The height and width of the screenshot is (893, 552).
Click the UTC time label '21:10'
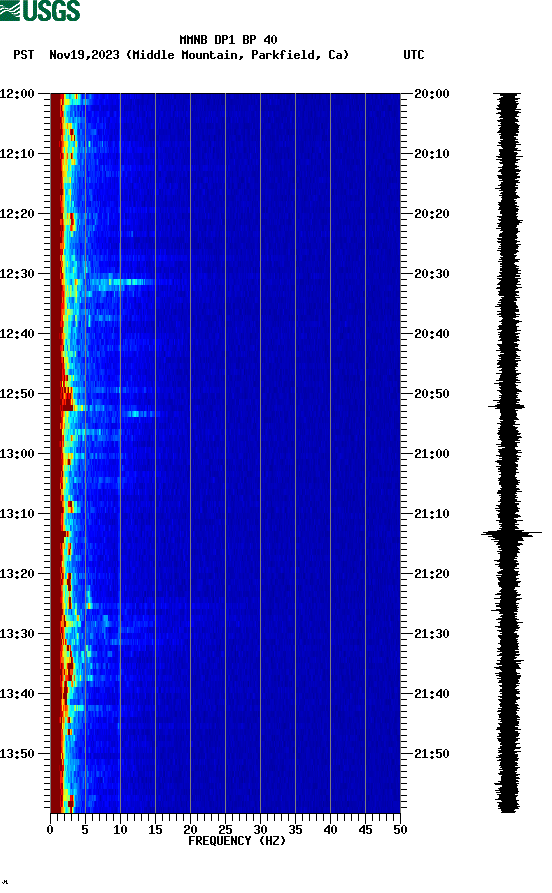point(432,514)
